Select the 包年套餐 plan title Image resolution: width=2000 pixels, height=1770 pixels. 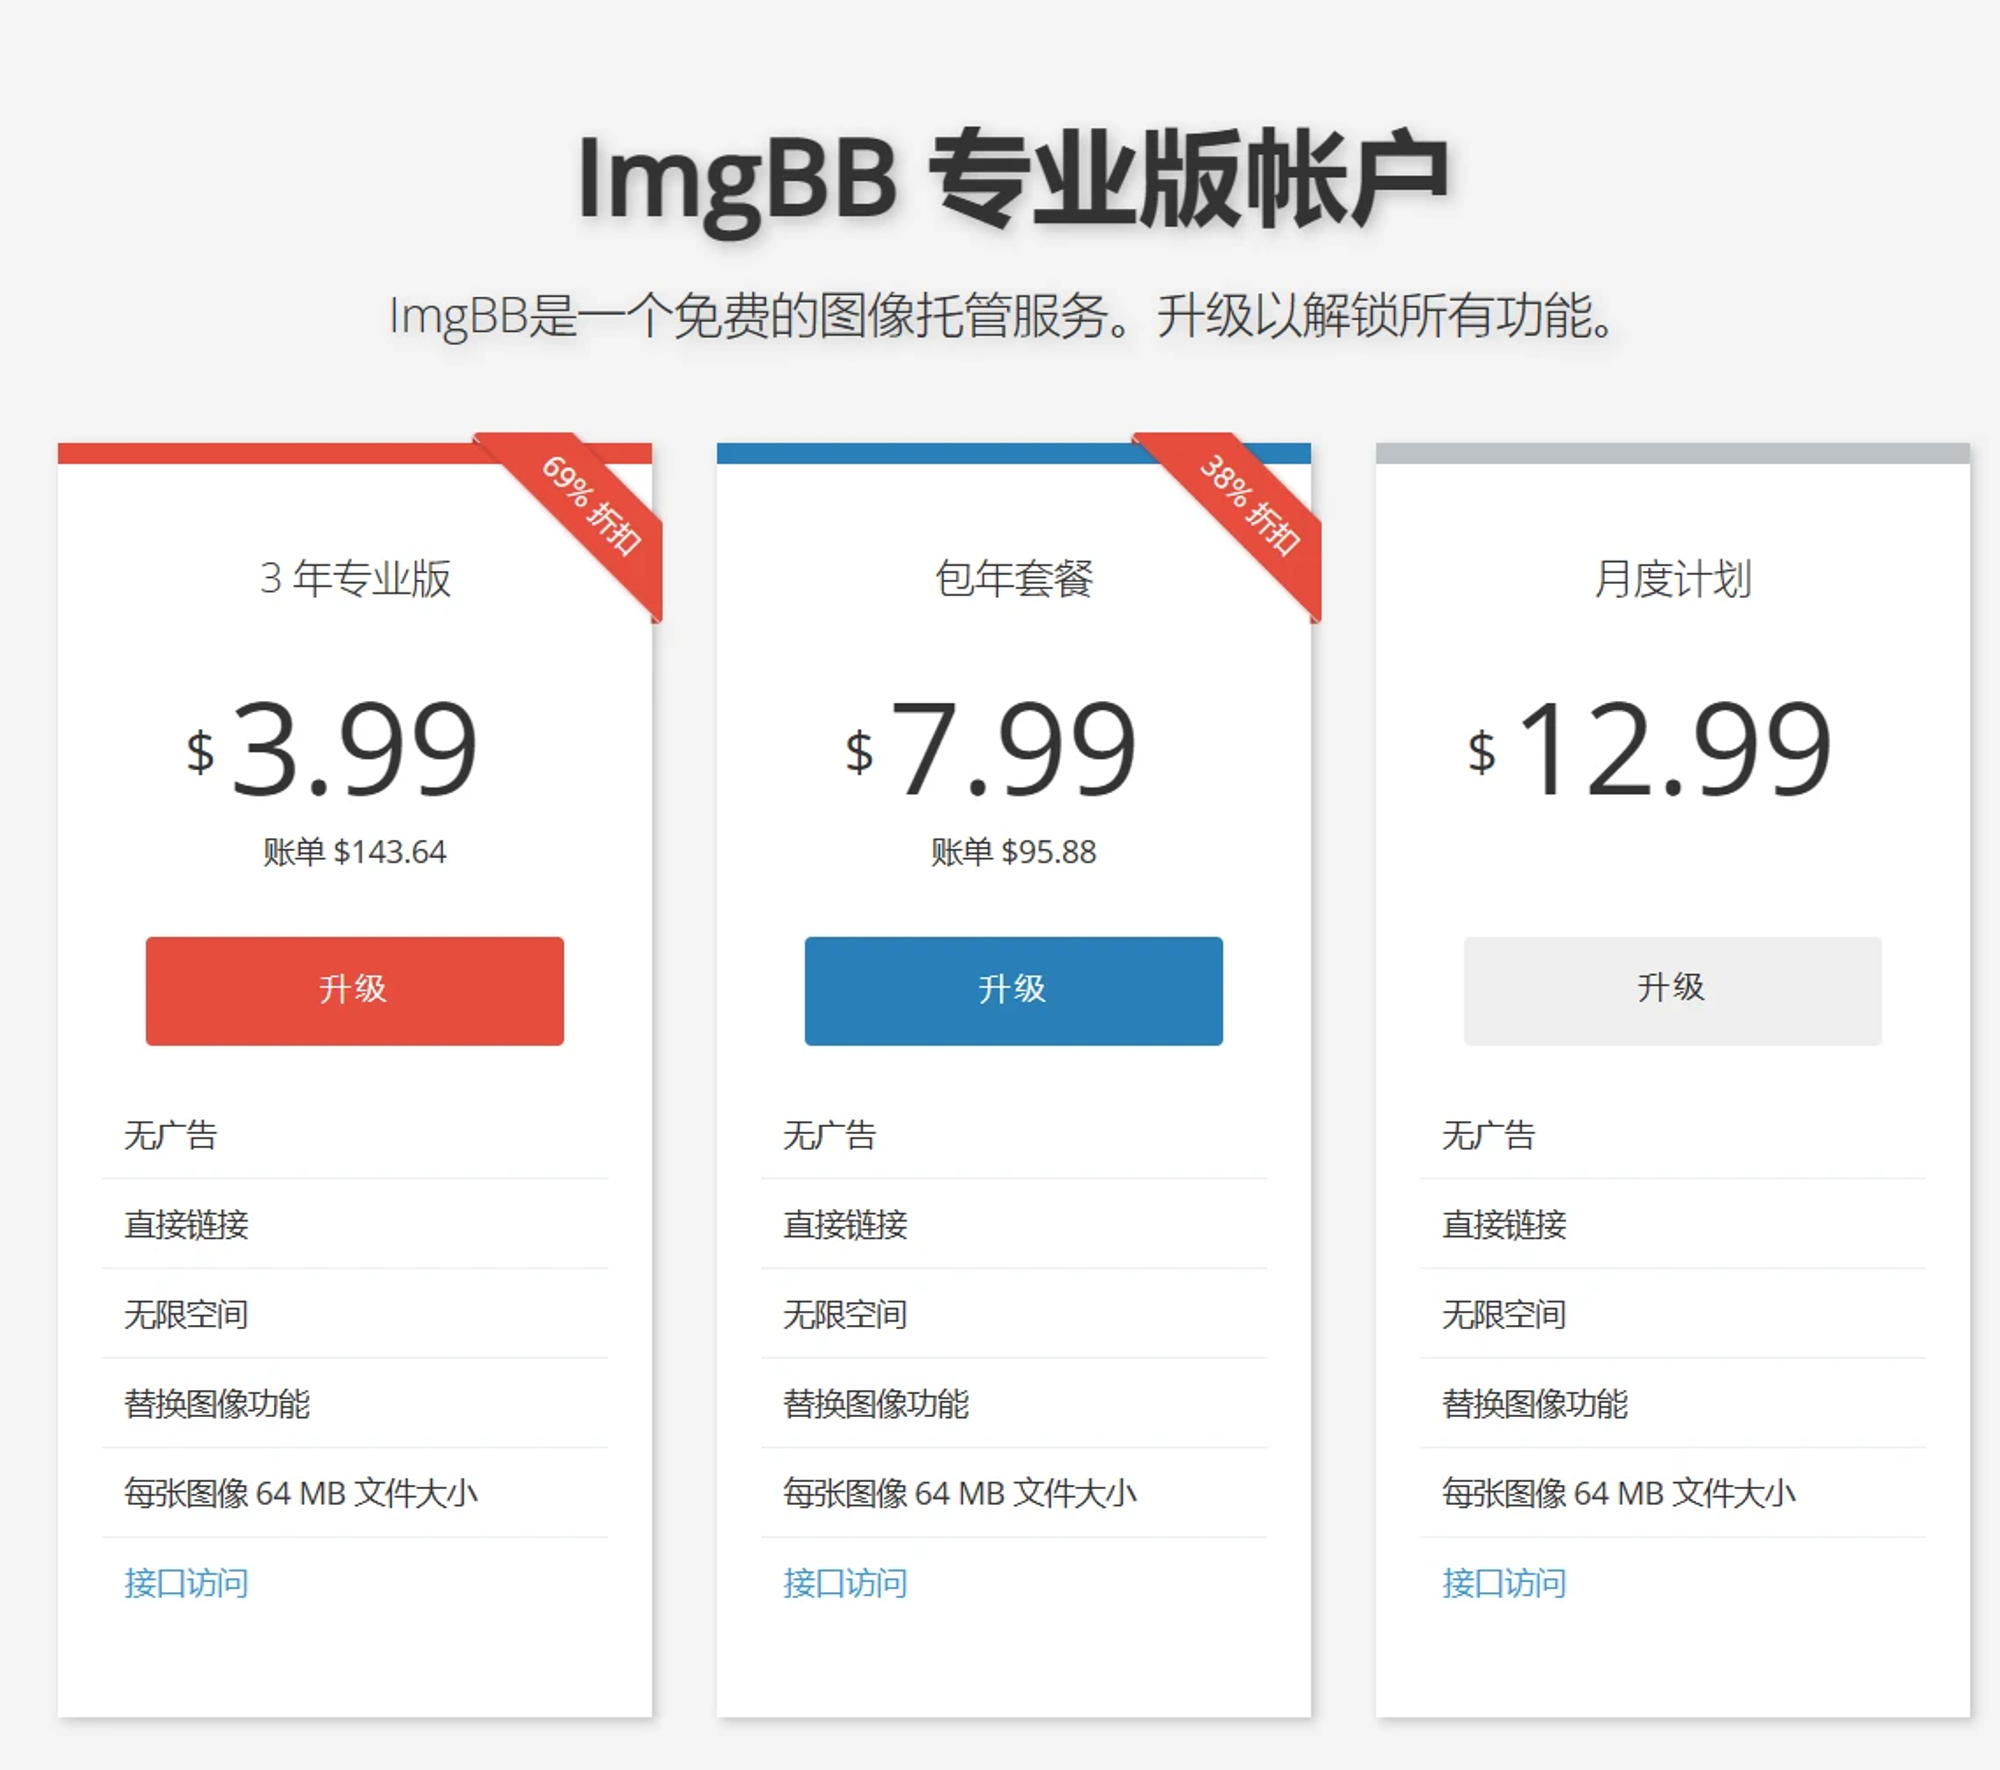1014,579
